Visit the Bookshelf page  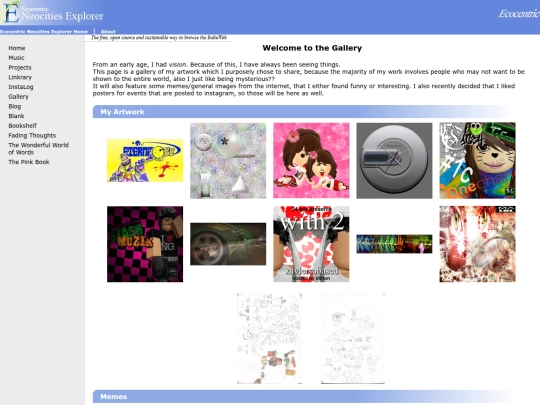click(x=22, y=126)
